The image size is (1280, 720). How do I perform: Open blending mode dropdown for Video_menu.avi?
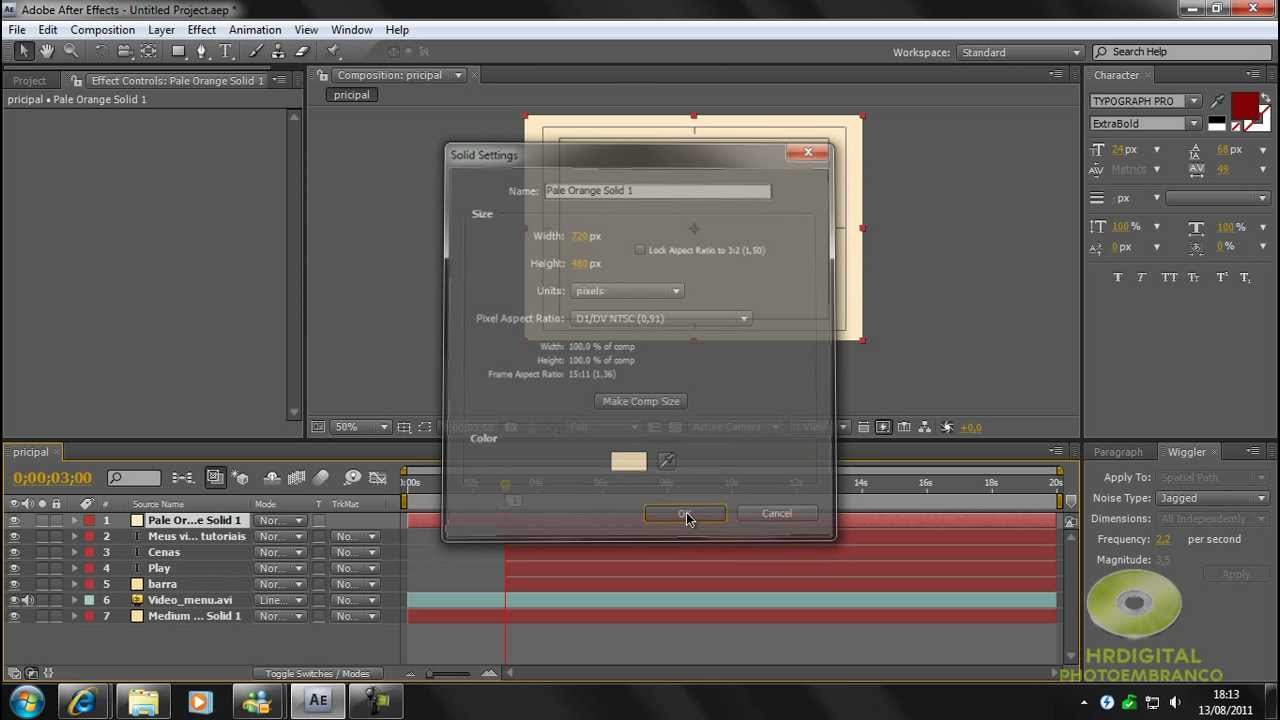[x=281, y=600]
